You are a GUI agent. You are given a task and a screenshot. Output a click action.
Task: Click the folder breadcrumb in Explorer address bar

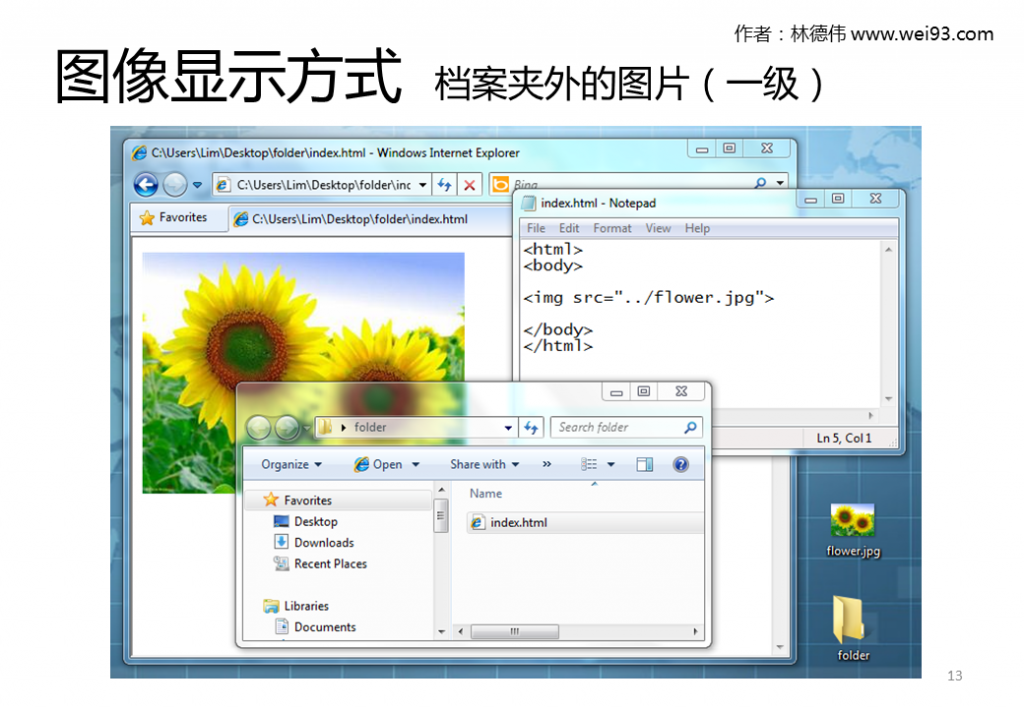(x=370, y=427)
